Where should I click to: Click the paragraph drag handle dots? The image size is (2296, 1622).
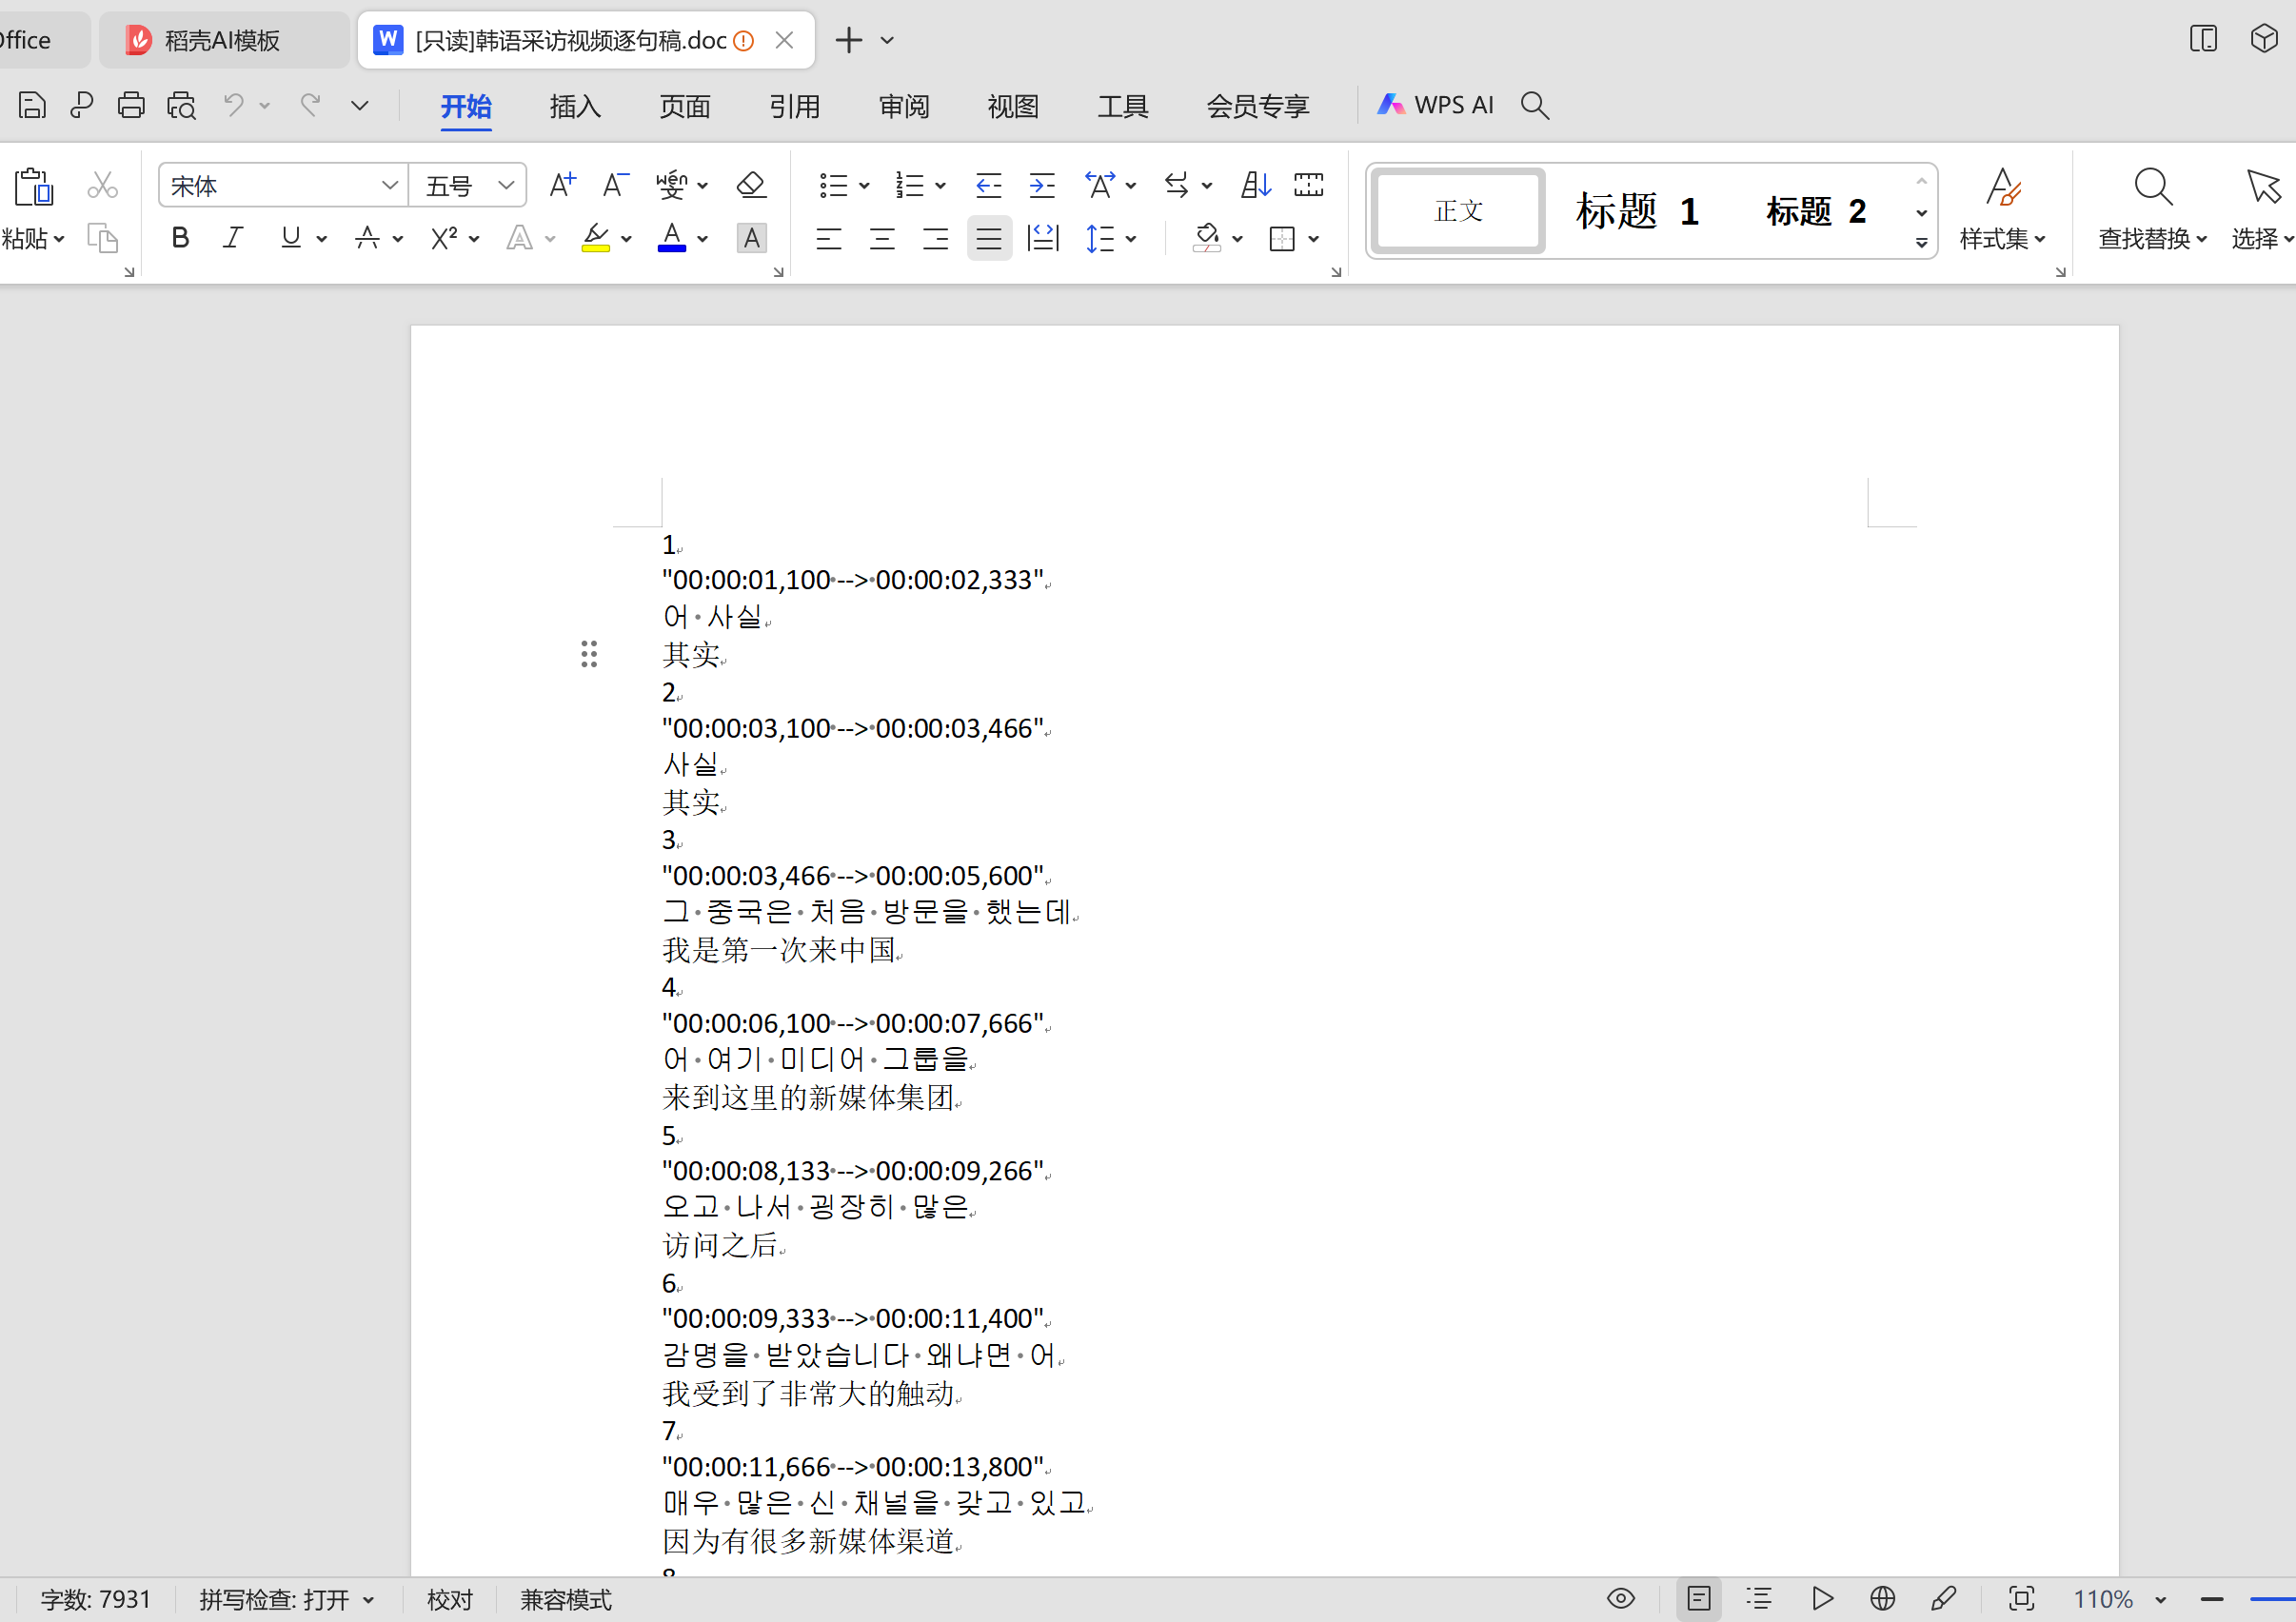tap(589, 654)
